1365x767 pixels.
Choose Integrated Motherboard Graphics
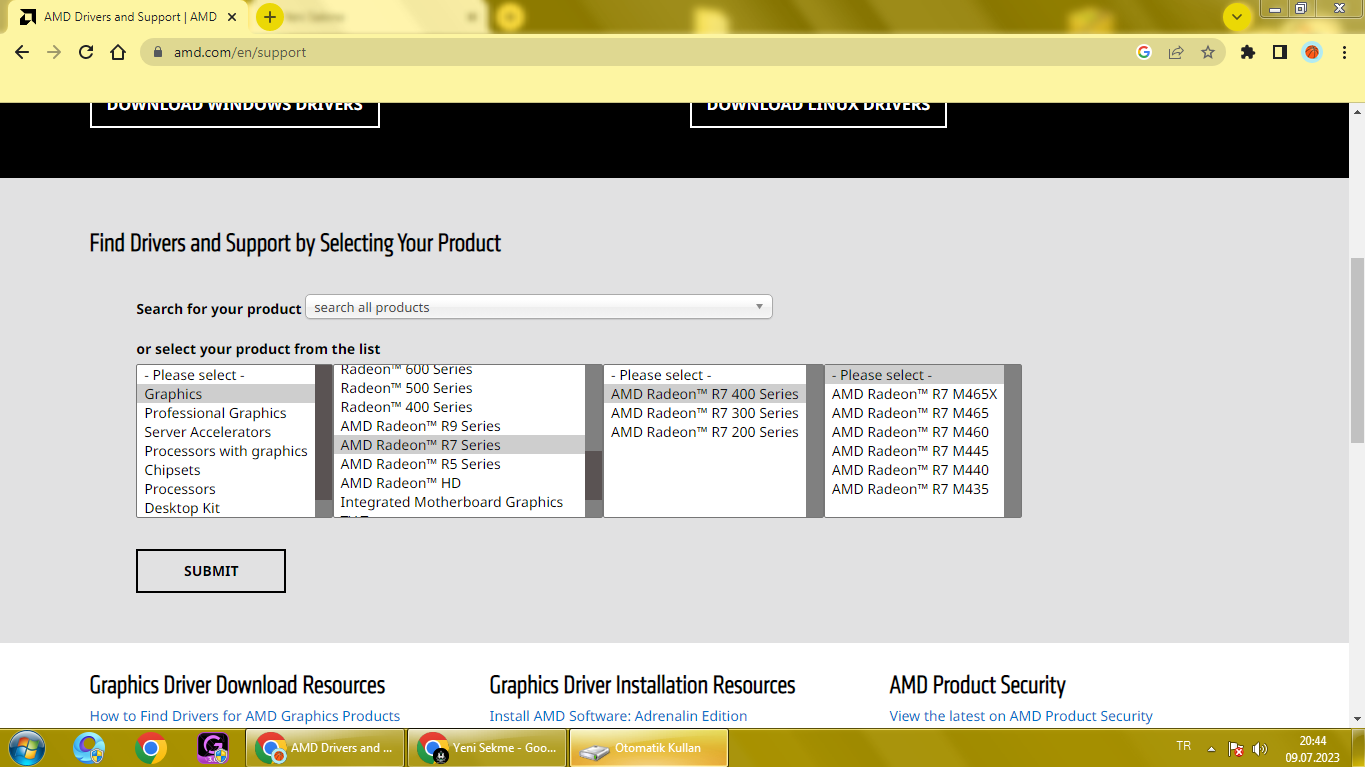[x=459, y=502]
